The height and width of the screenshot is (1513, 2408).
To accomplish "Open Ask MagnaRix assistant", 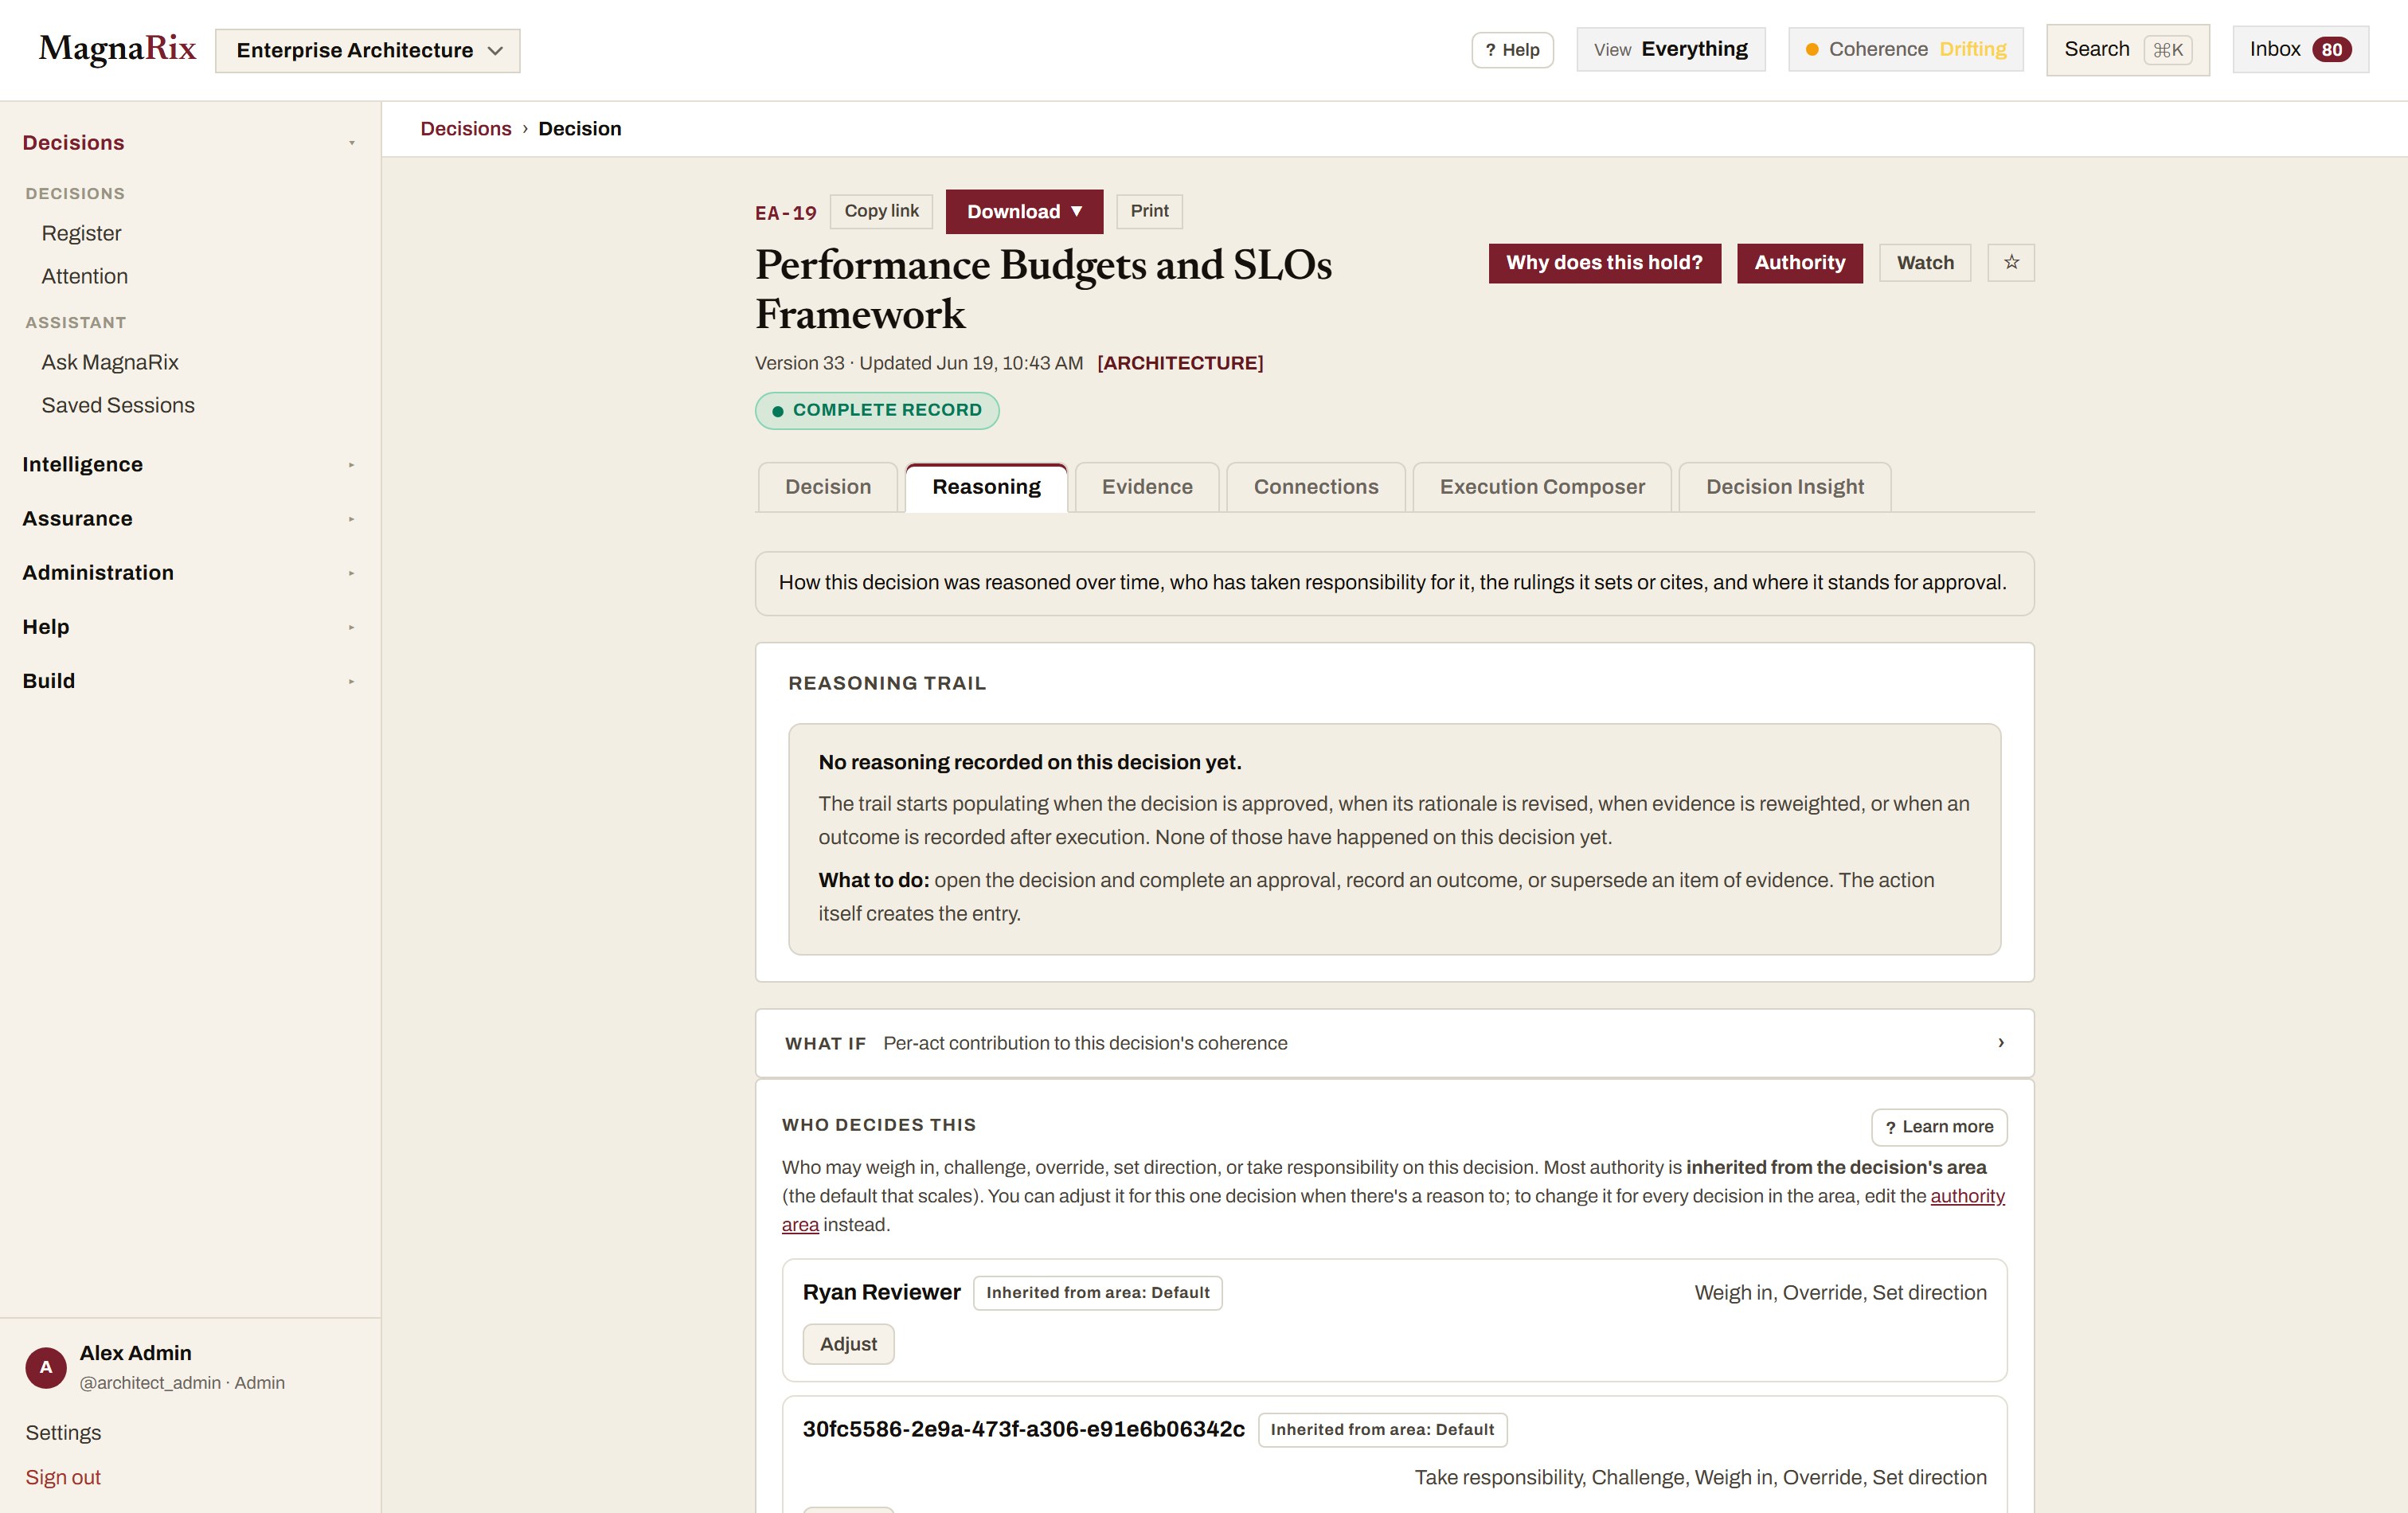I will pos(110,363).
